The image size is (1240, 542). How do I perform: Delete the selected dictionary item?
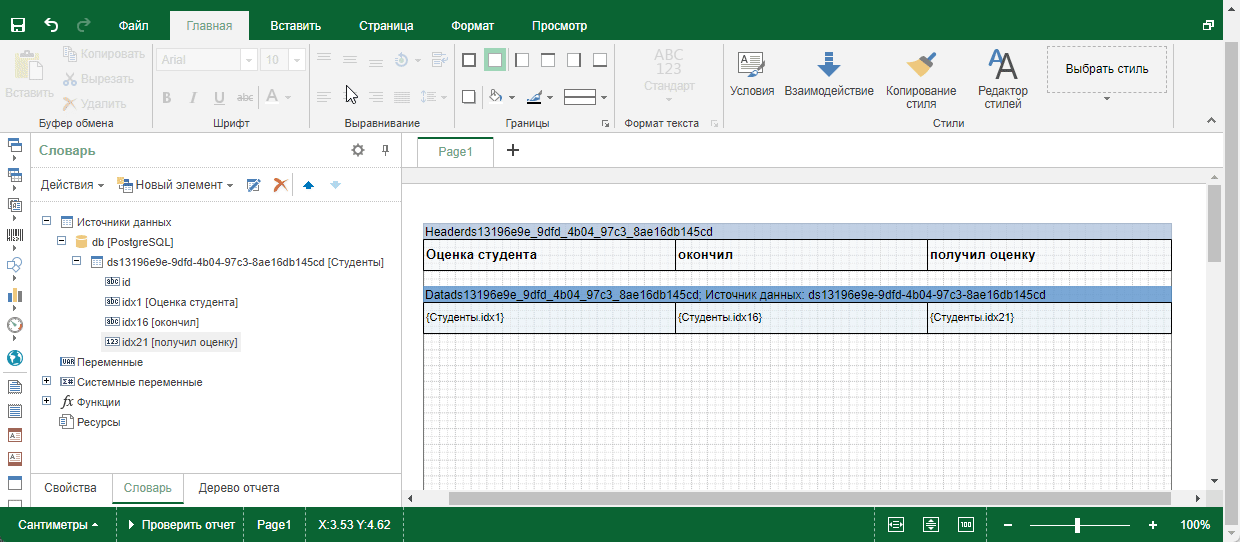click(x=280, y=185)
